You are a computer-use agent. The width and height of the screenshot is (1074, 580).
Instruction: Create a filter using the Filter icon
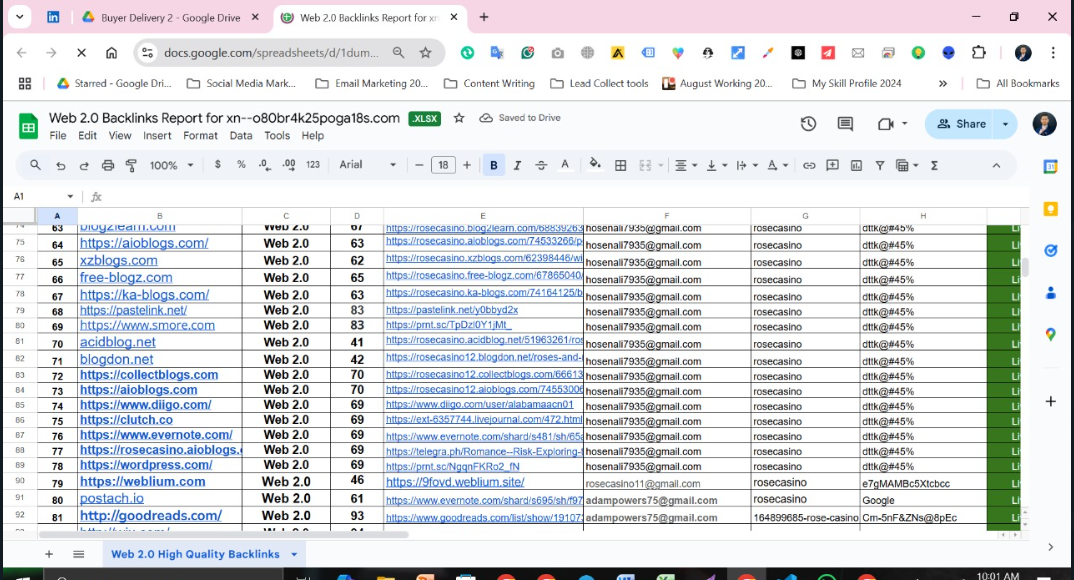point(880,165)
